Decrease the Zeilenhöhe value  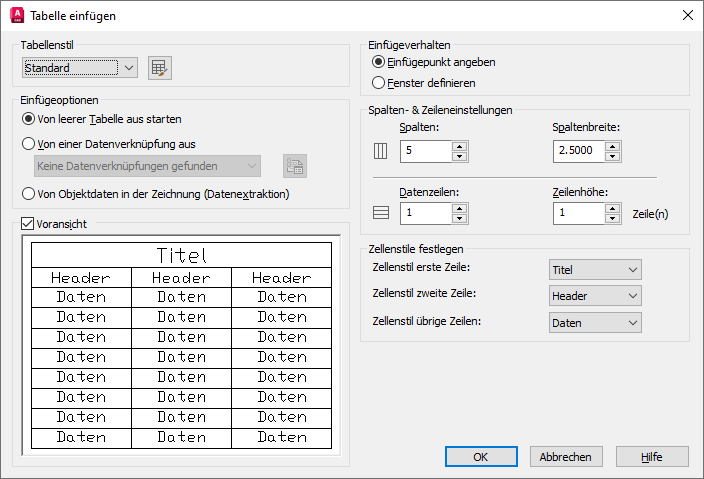pos(612,218)
